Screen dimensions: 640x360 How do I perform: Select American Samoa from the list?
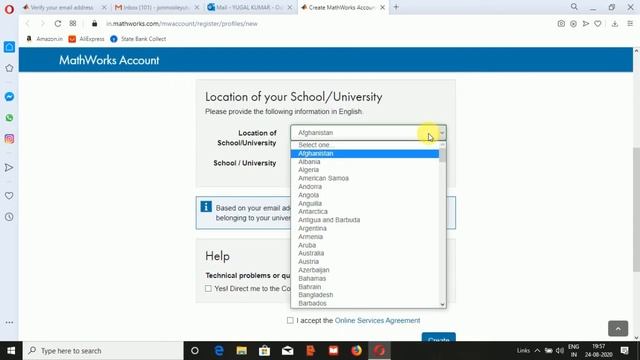(364, 178)
